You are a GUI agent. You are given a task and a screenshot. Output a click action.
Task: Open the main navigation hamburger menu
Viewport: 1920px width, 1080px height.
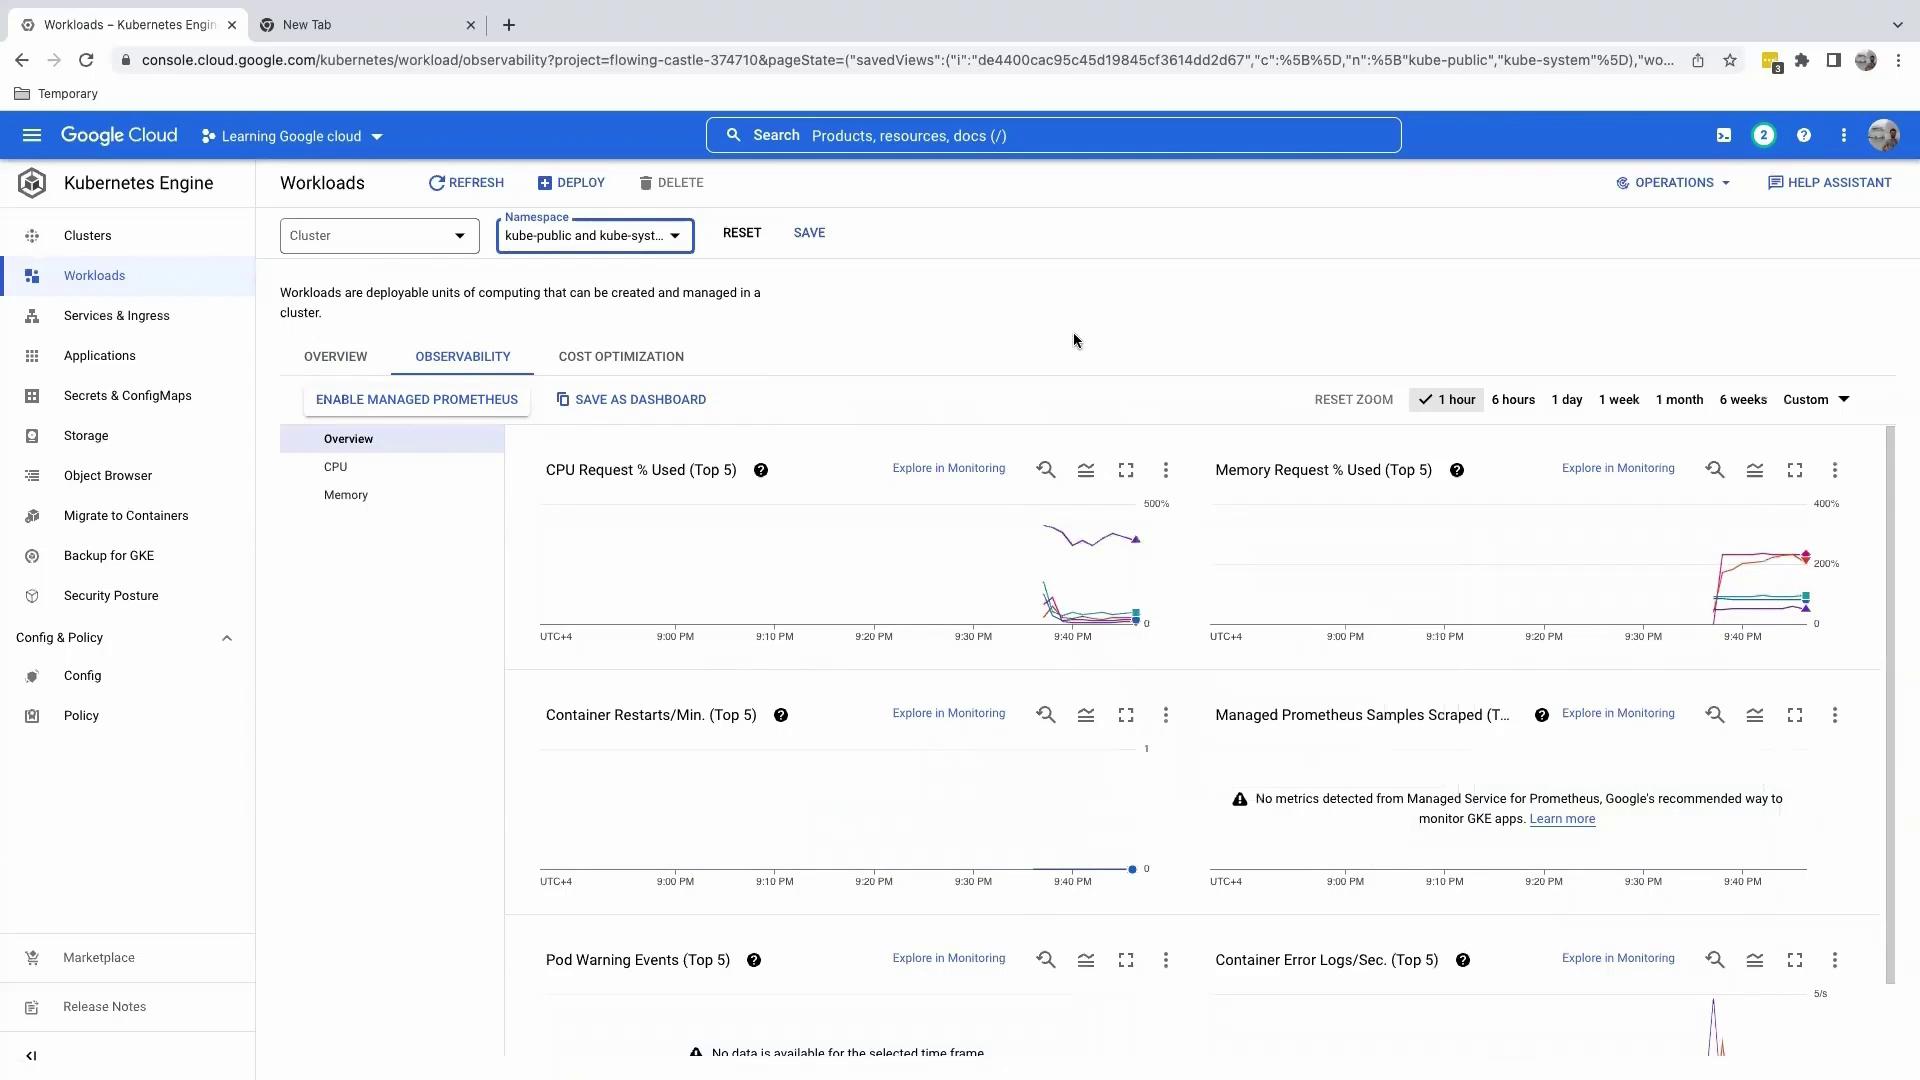(32, 136)
